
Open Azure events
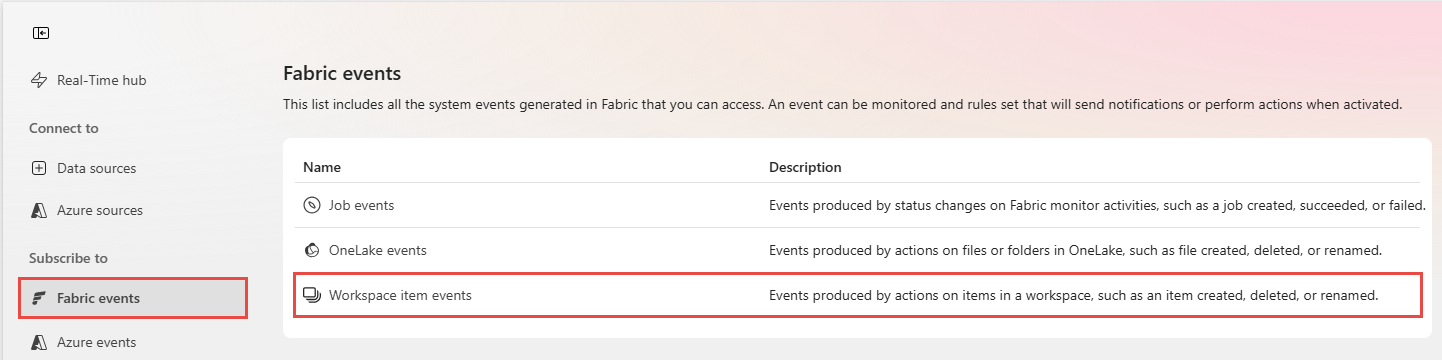[96, 342]
